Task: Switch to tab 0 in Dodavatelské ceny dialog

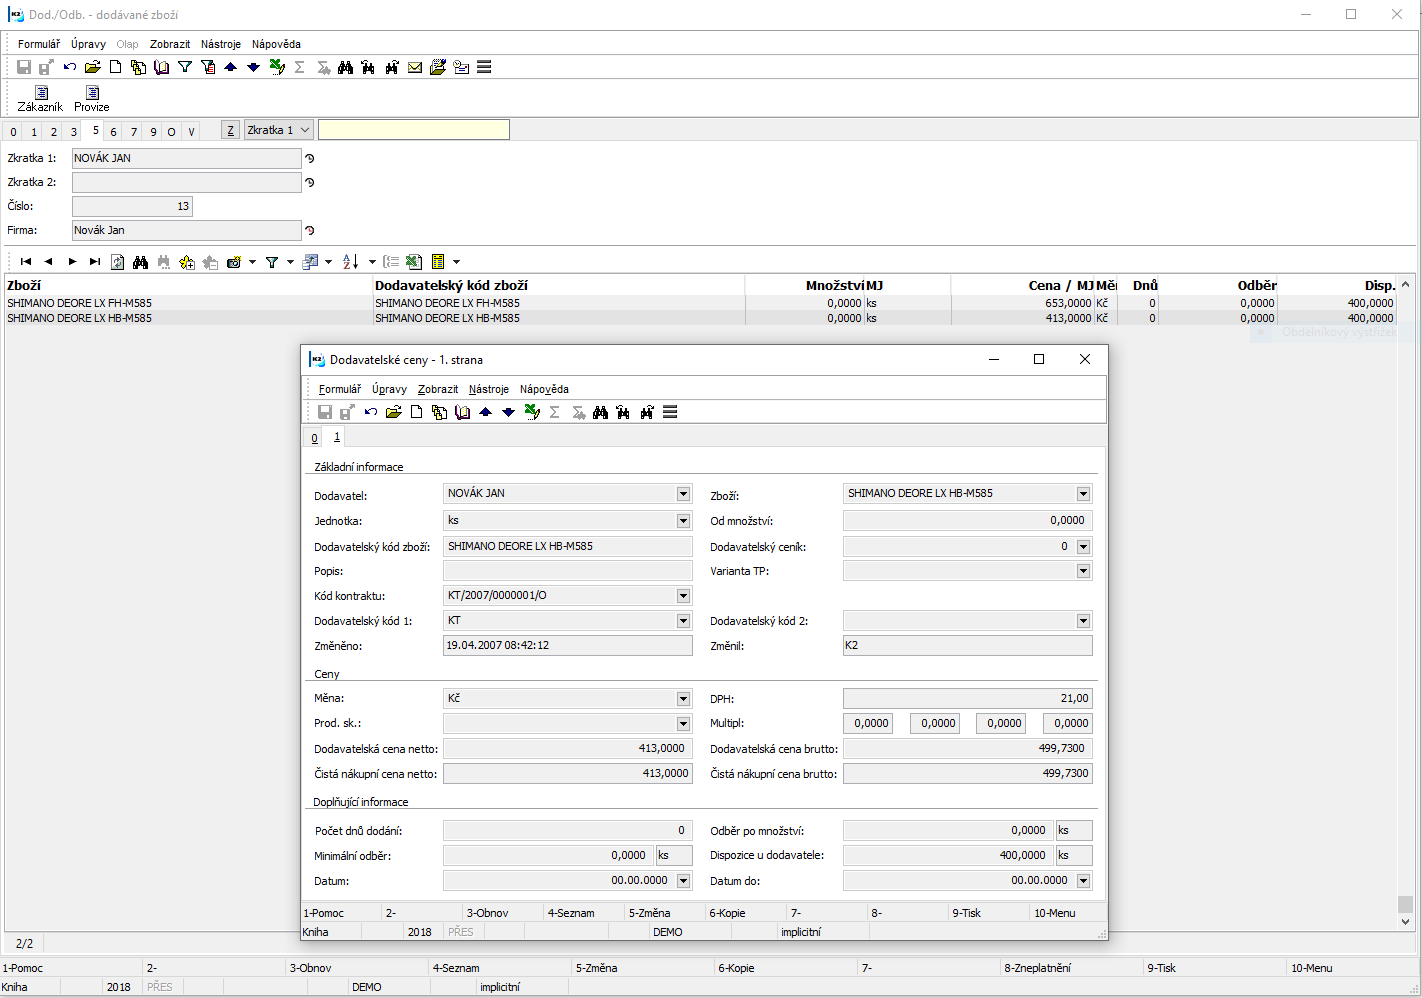Action: 314,438
